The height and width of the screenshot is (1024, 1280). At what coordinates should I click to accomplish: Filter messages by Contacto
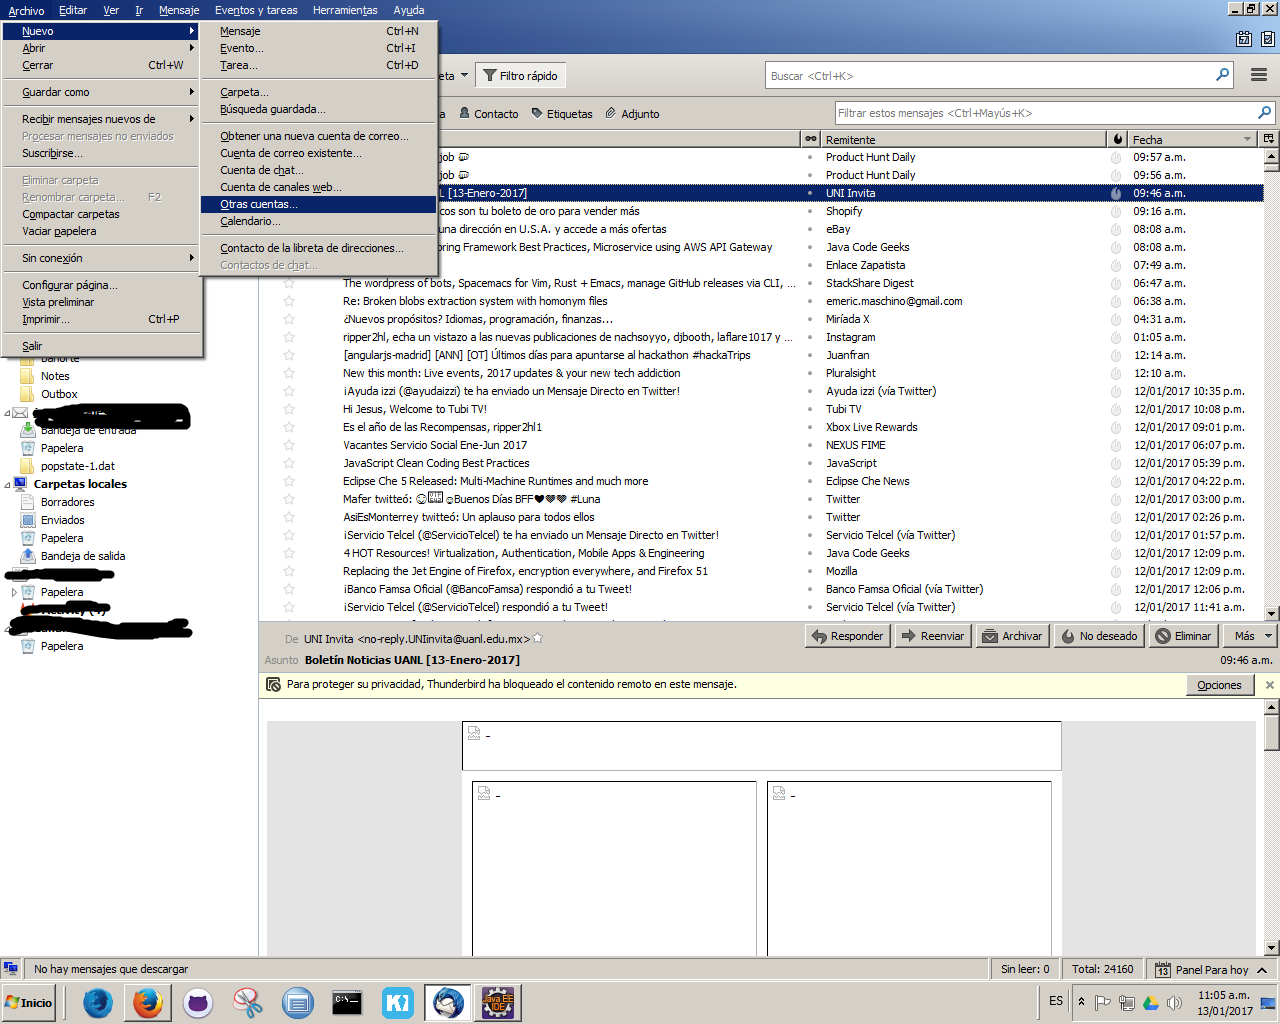click(489, 114)
